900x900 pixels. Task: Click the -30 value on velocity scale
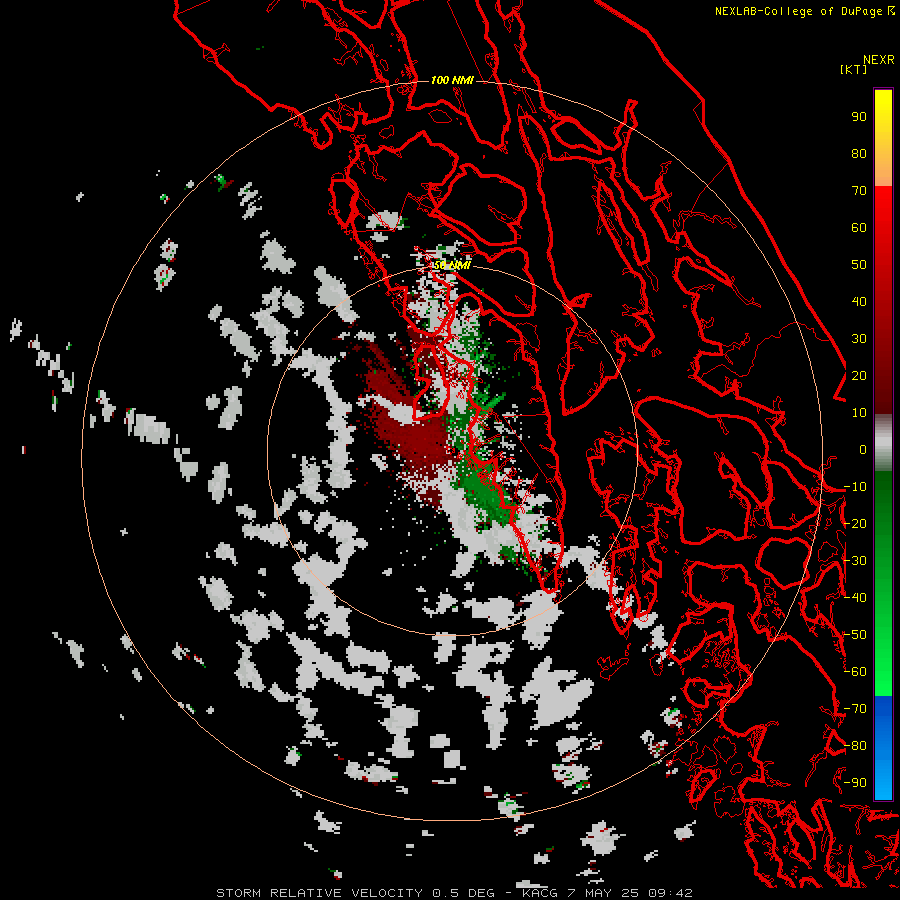855,561
